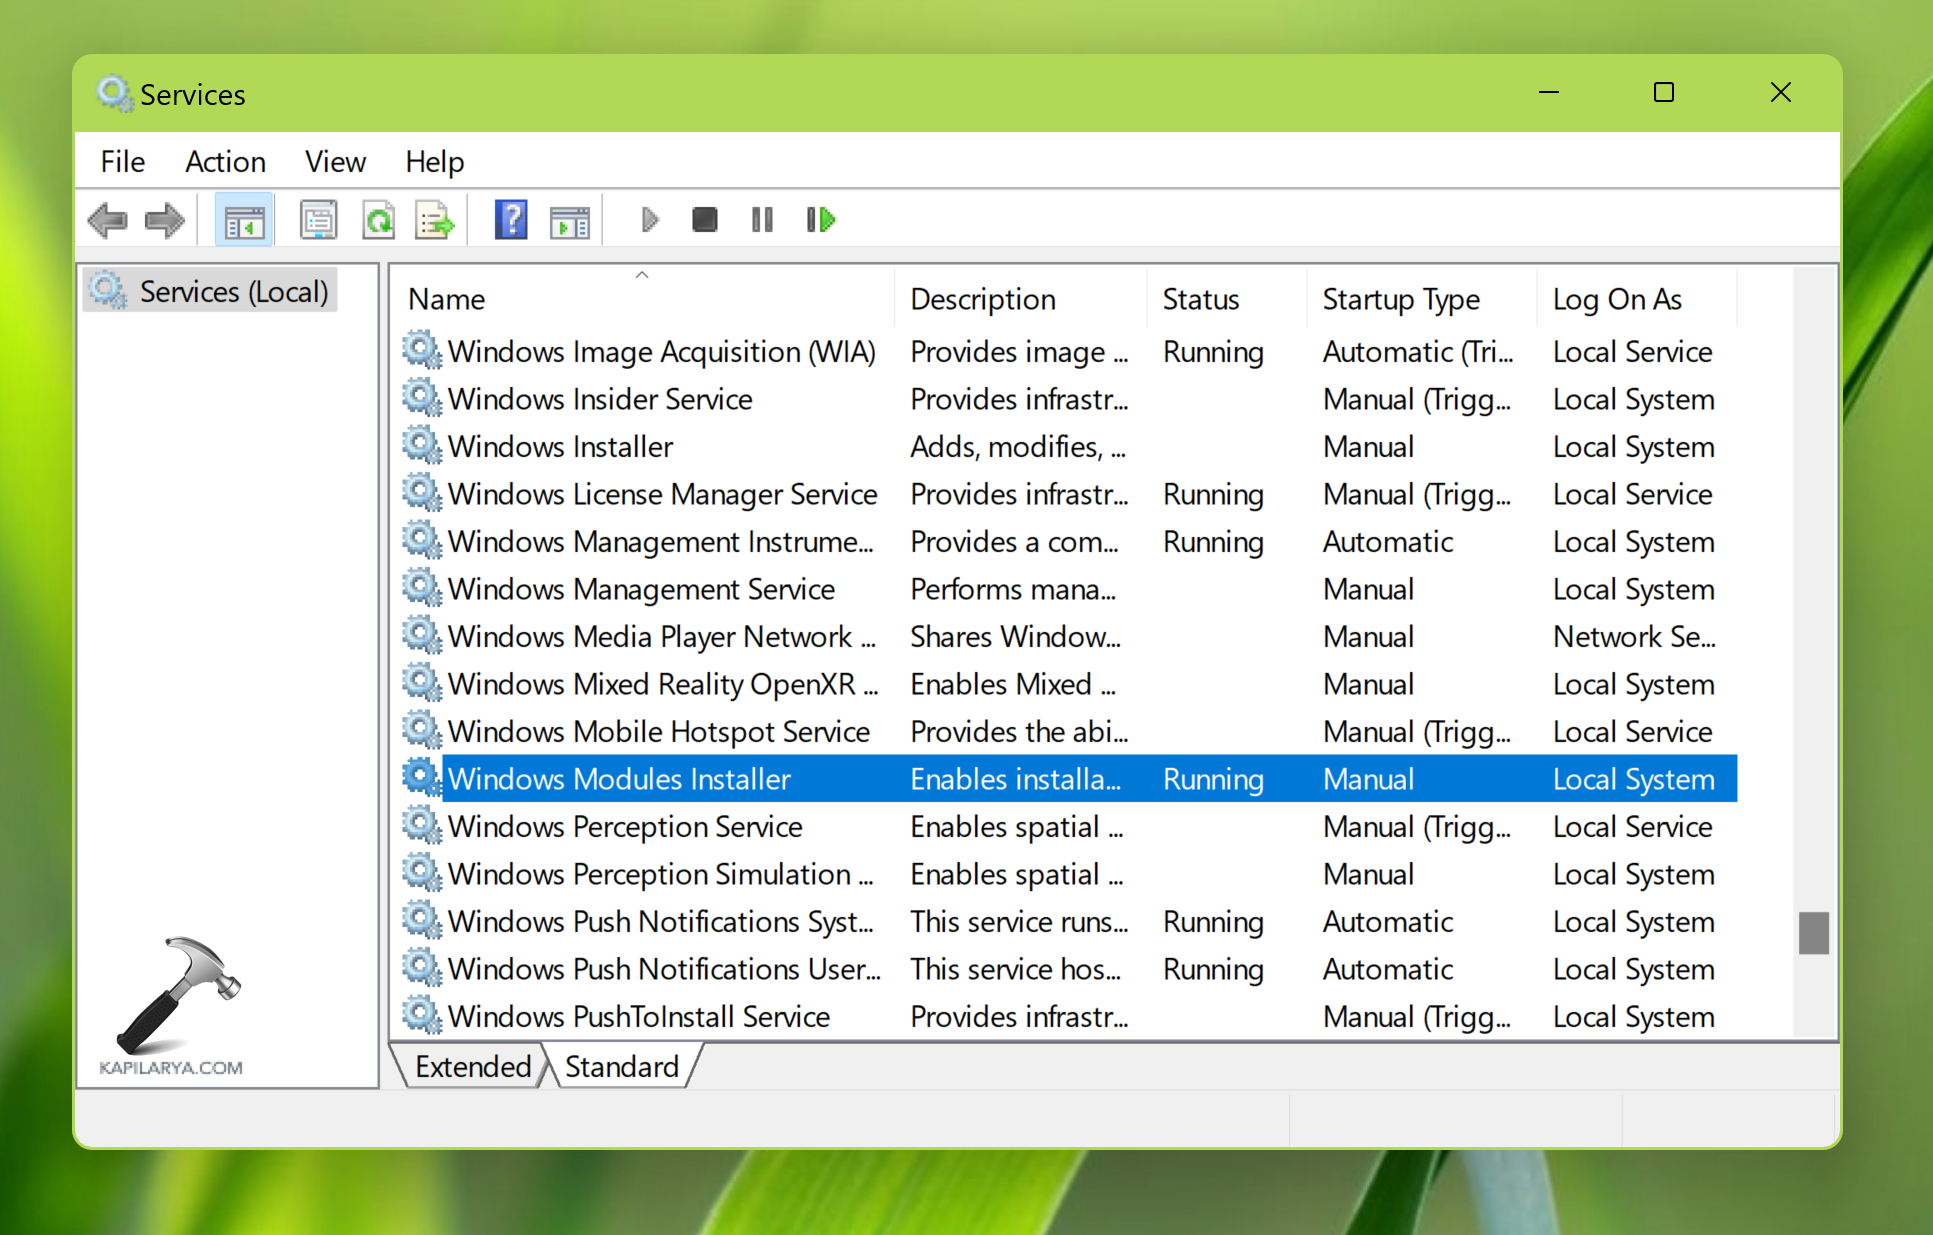1933x1235 pixels.
Task: Sort services by the Name column header
Action: point(446,298)
